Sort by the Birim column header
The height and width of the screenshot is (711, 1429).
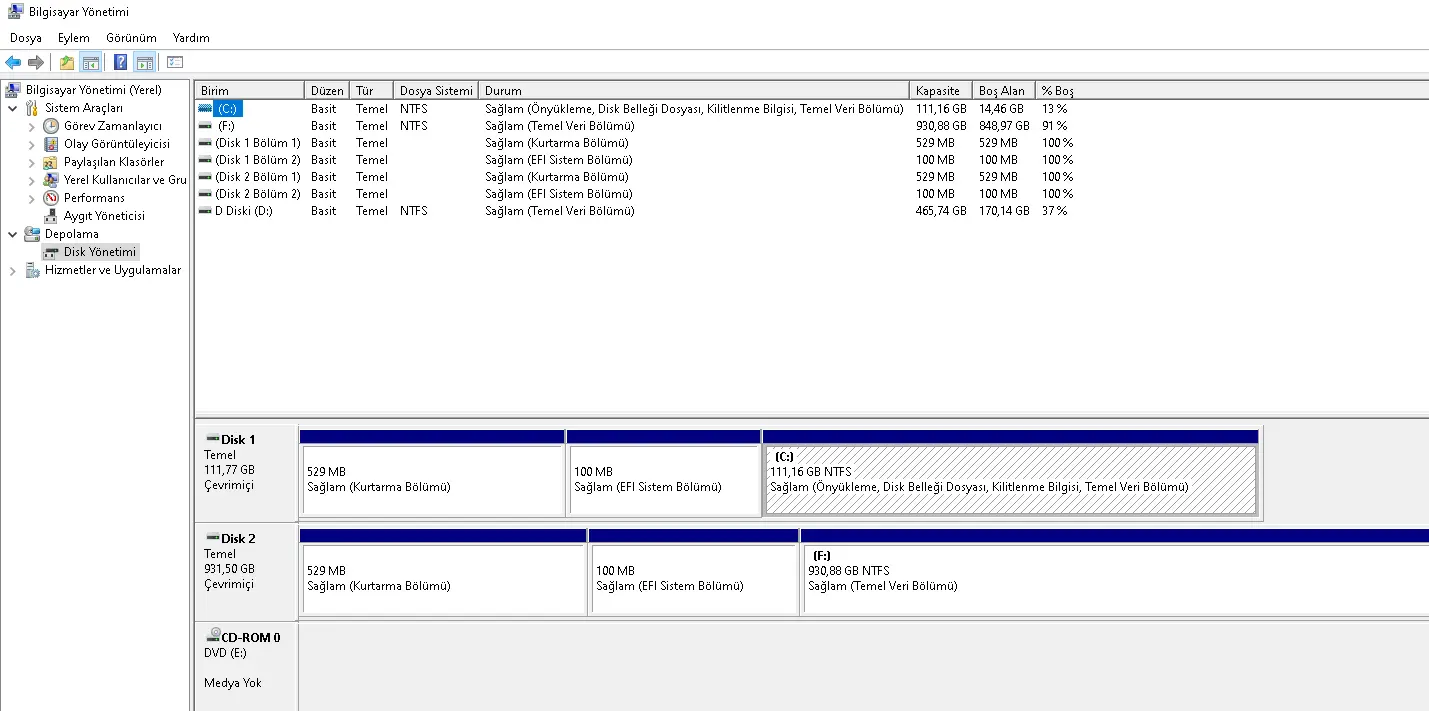[x=249, y=90]
